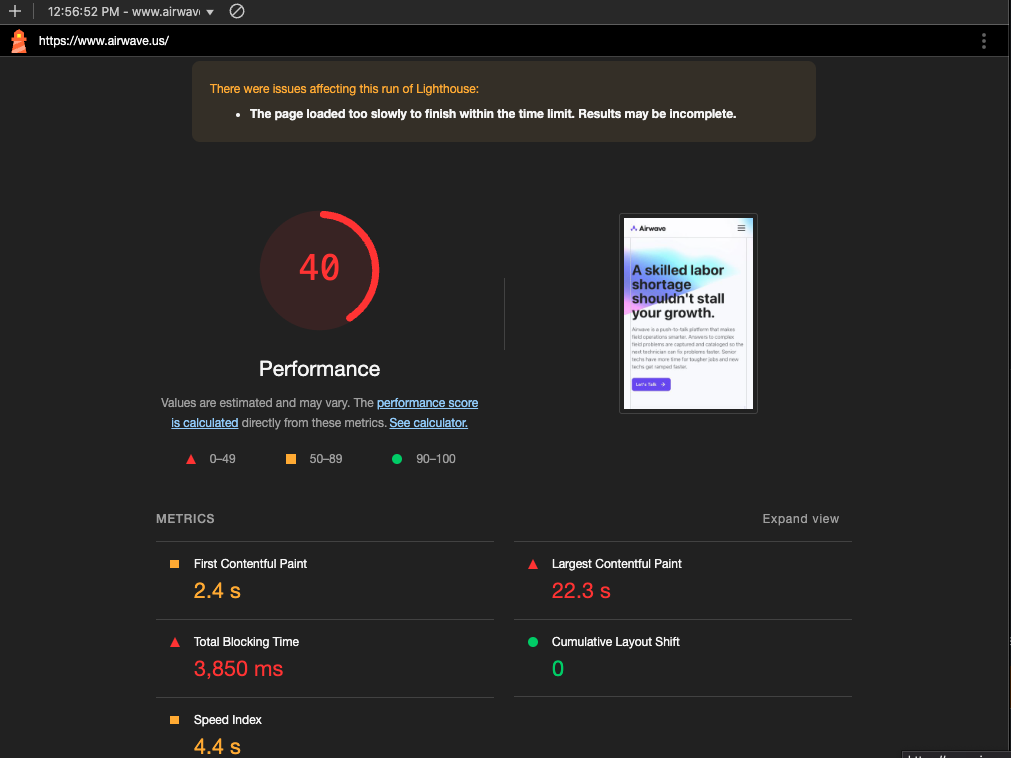1011x758 pixels.
Task: Click the red triangle beside Largest Contentful Paint
Action: (533, 565)
